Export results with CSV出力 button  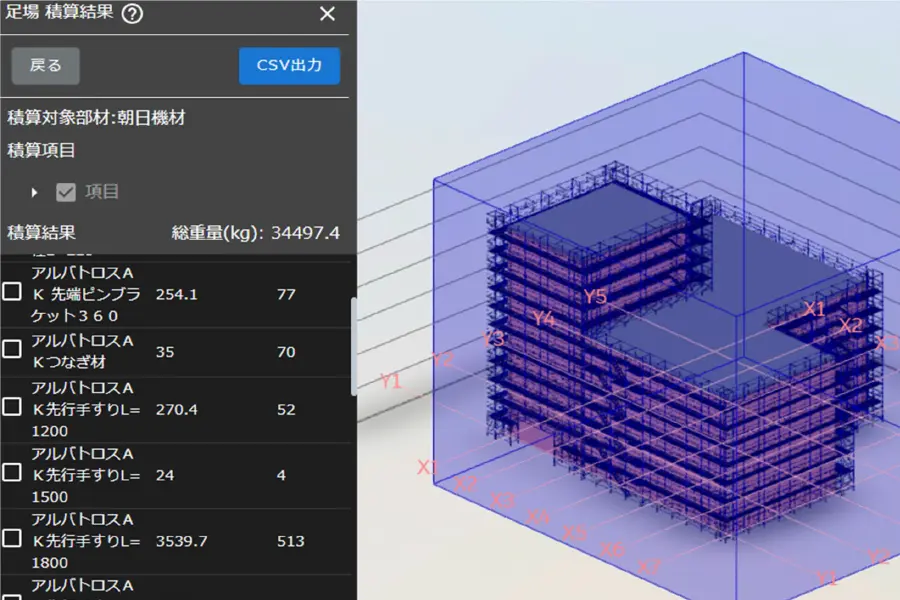[x=289, y=66]
